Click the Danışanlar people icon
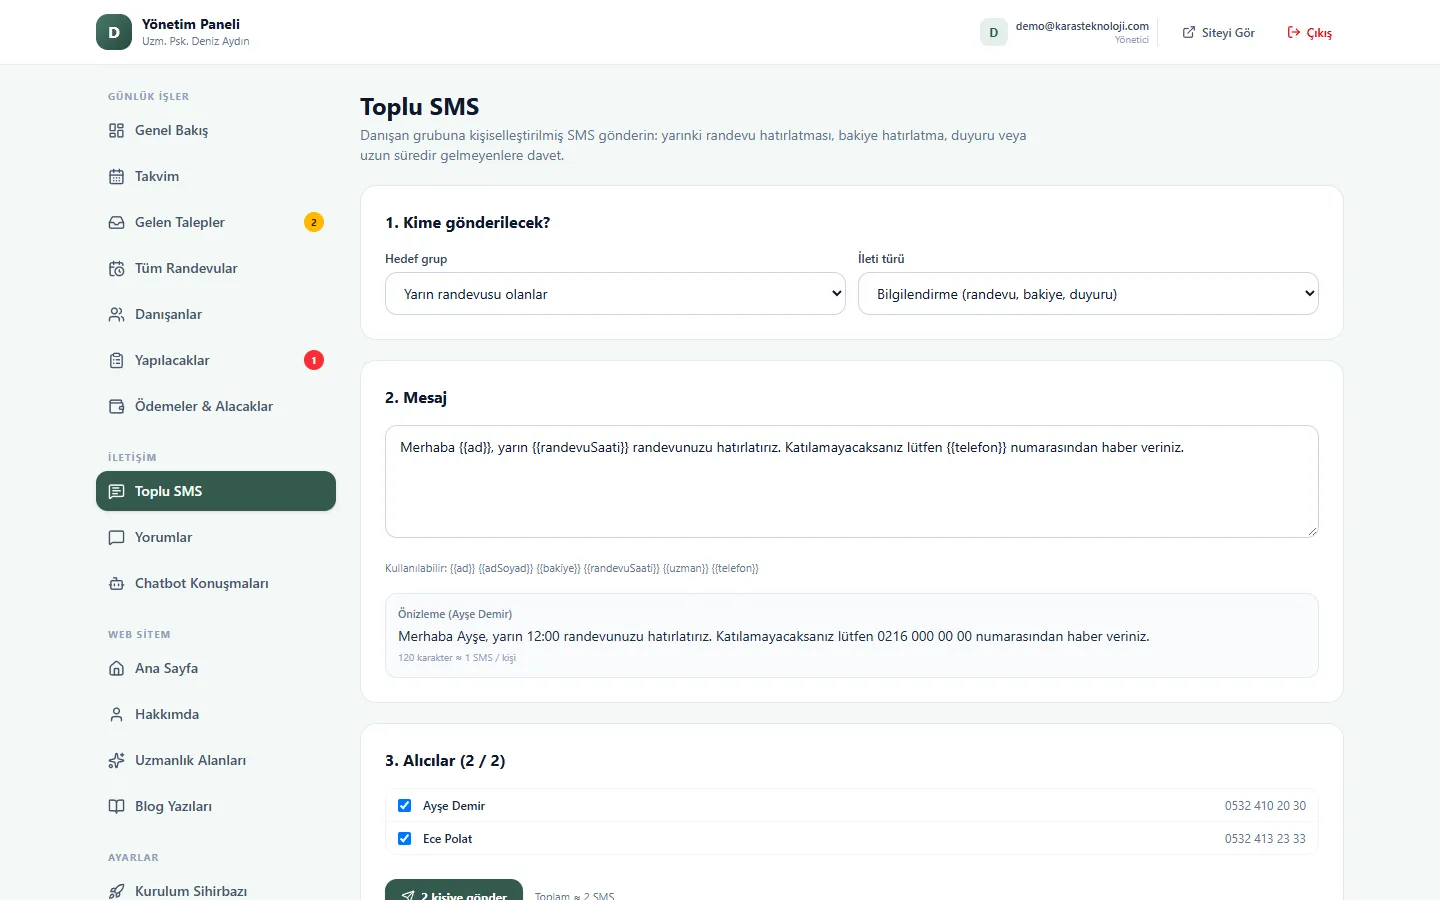This screenshot has height=900, width=1440. coord(116,314)
